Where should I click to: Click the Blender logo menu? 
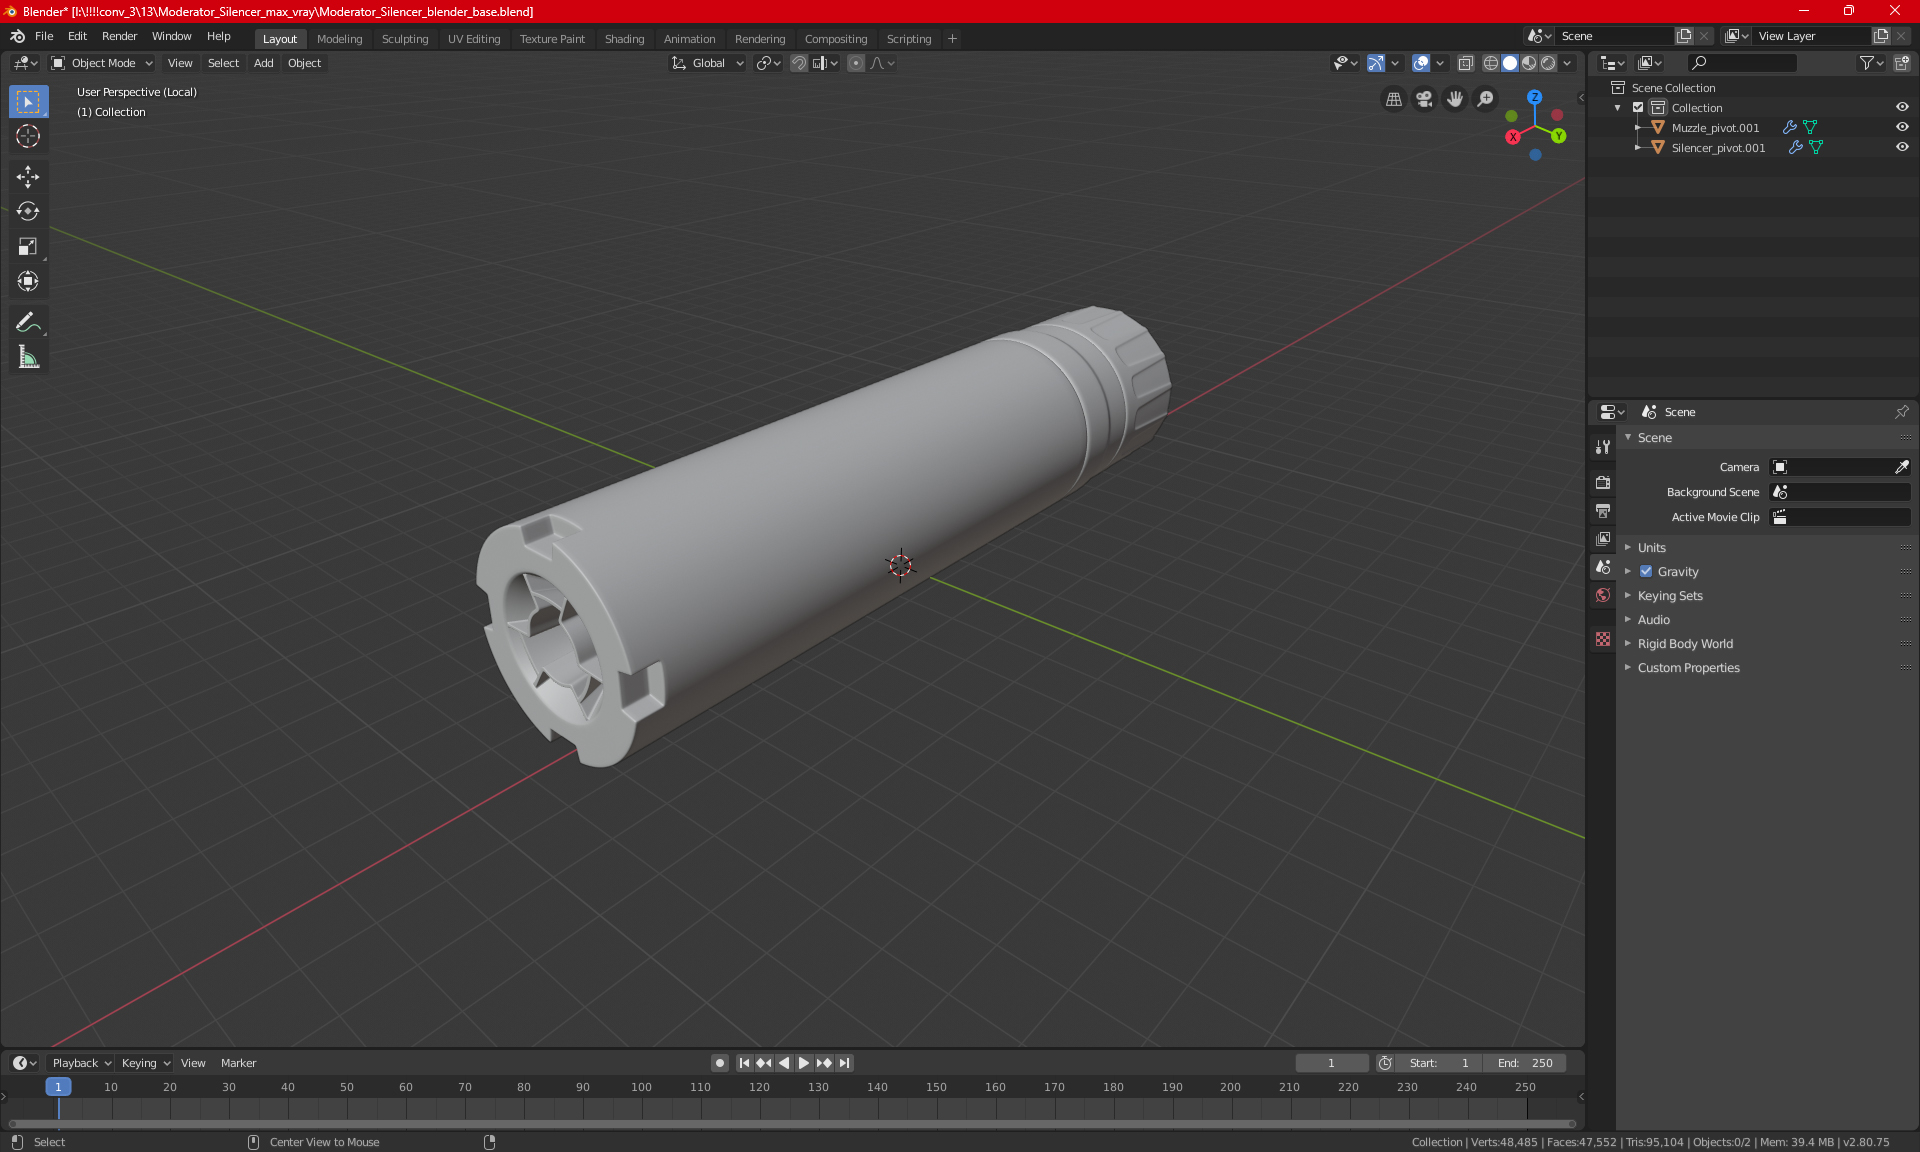pyautogui.click(x=18, y=36)
